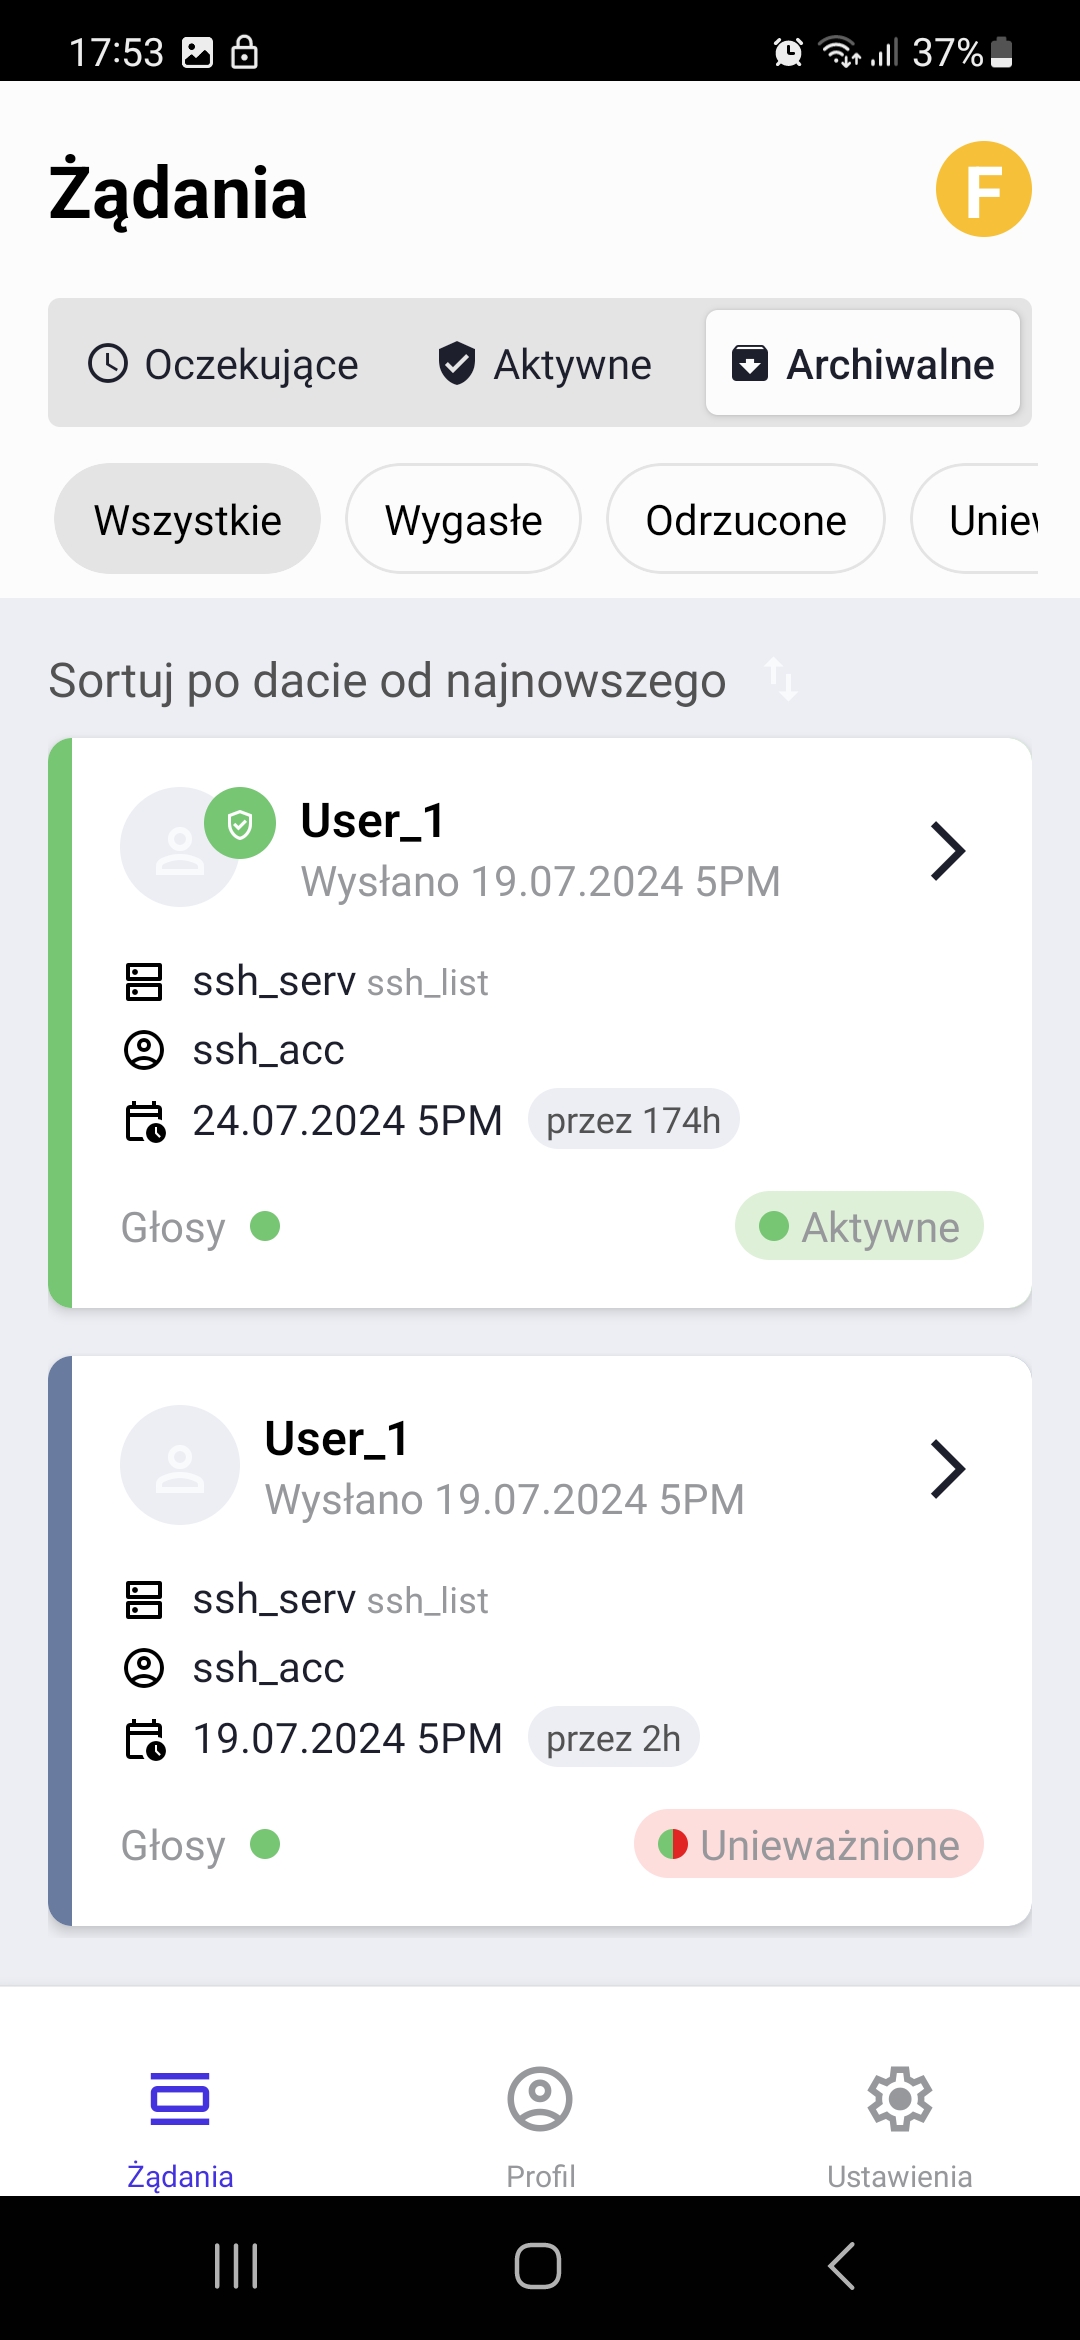The height and width of the screenshot is (2340, 1080).
Task: Tap the green shield badge on User_1
Action: (x=240, y=823)
